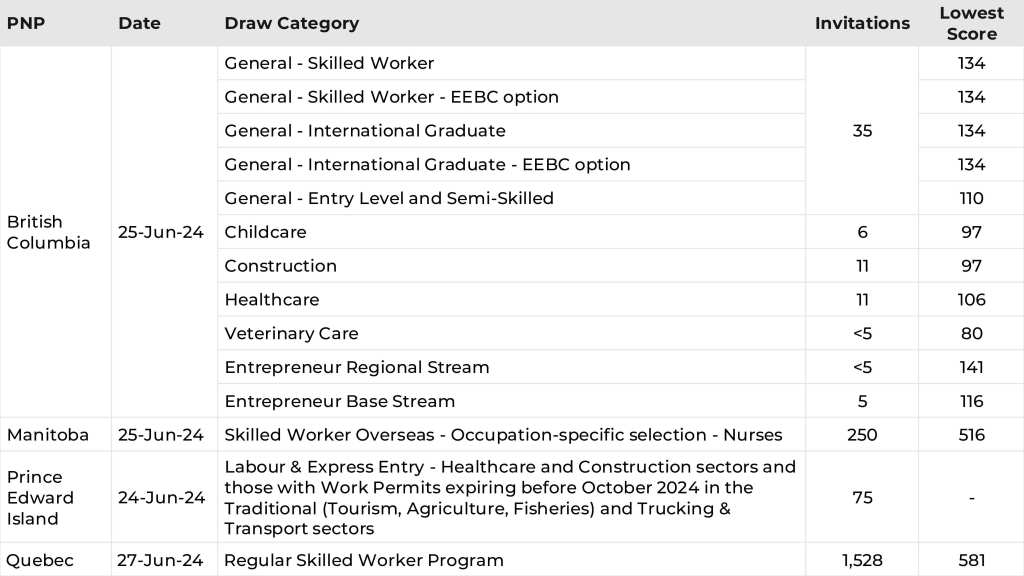Click the 250 invitations cell for Manitoba
This screenshot has height=576, width=1024.
pyautogui.click(x=862, y=435)
